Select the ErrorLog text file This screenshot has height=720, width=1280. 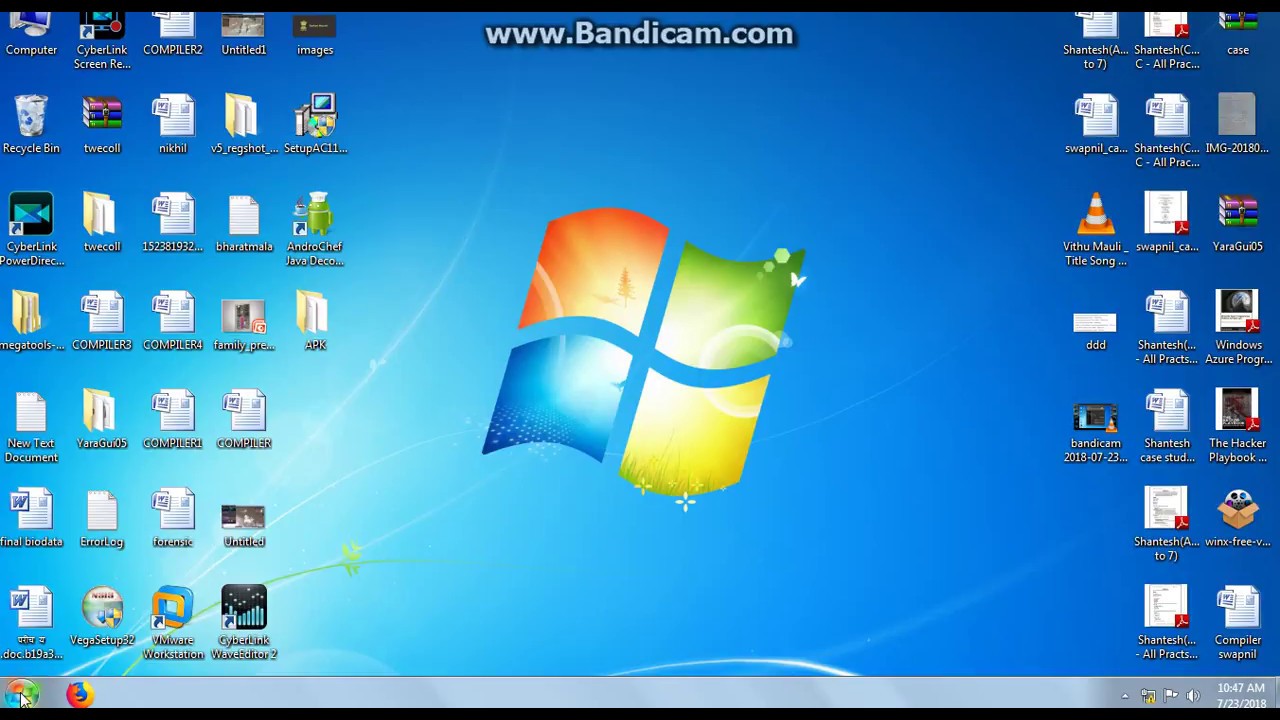click(x=102, y=517)
